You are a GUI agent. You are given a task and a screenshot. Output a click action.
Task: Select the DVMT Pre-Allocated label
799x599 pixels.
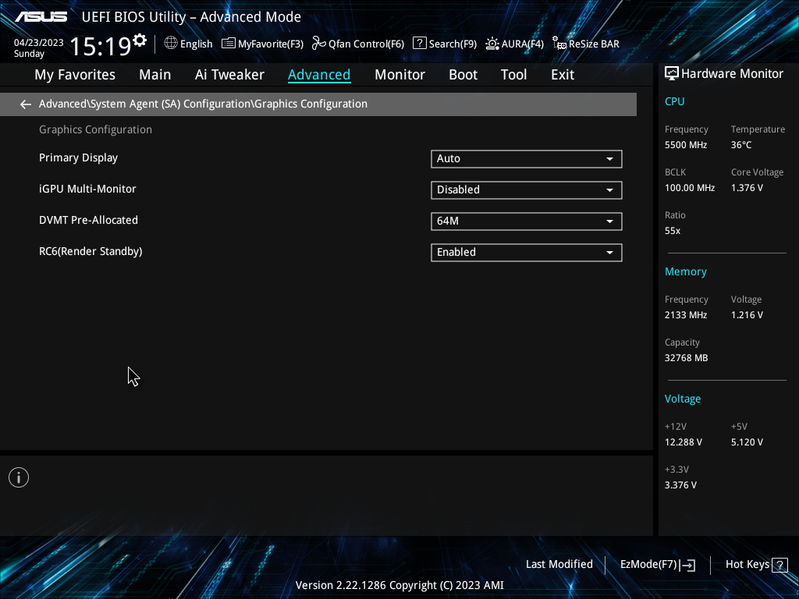point(89,220)
